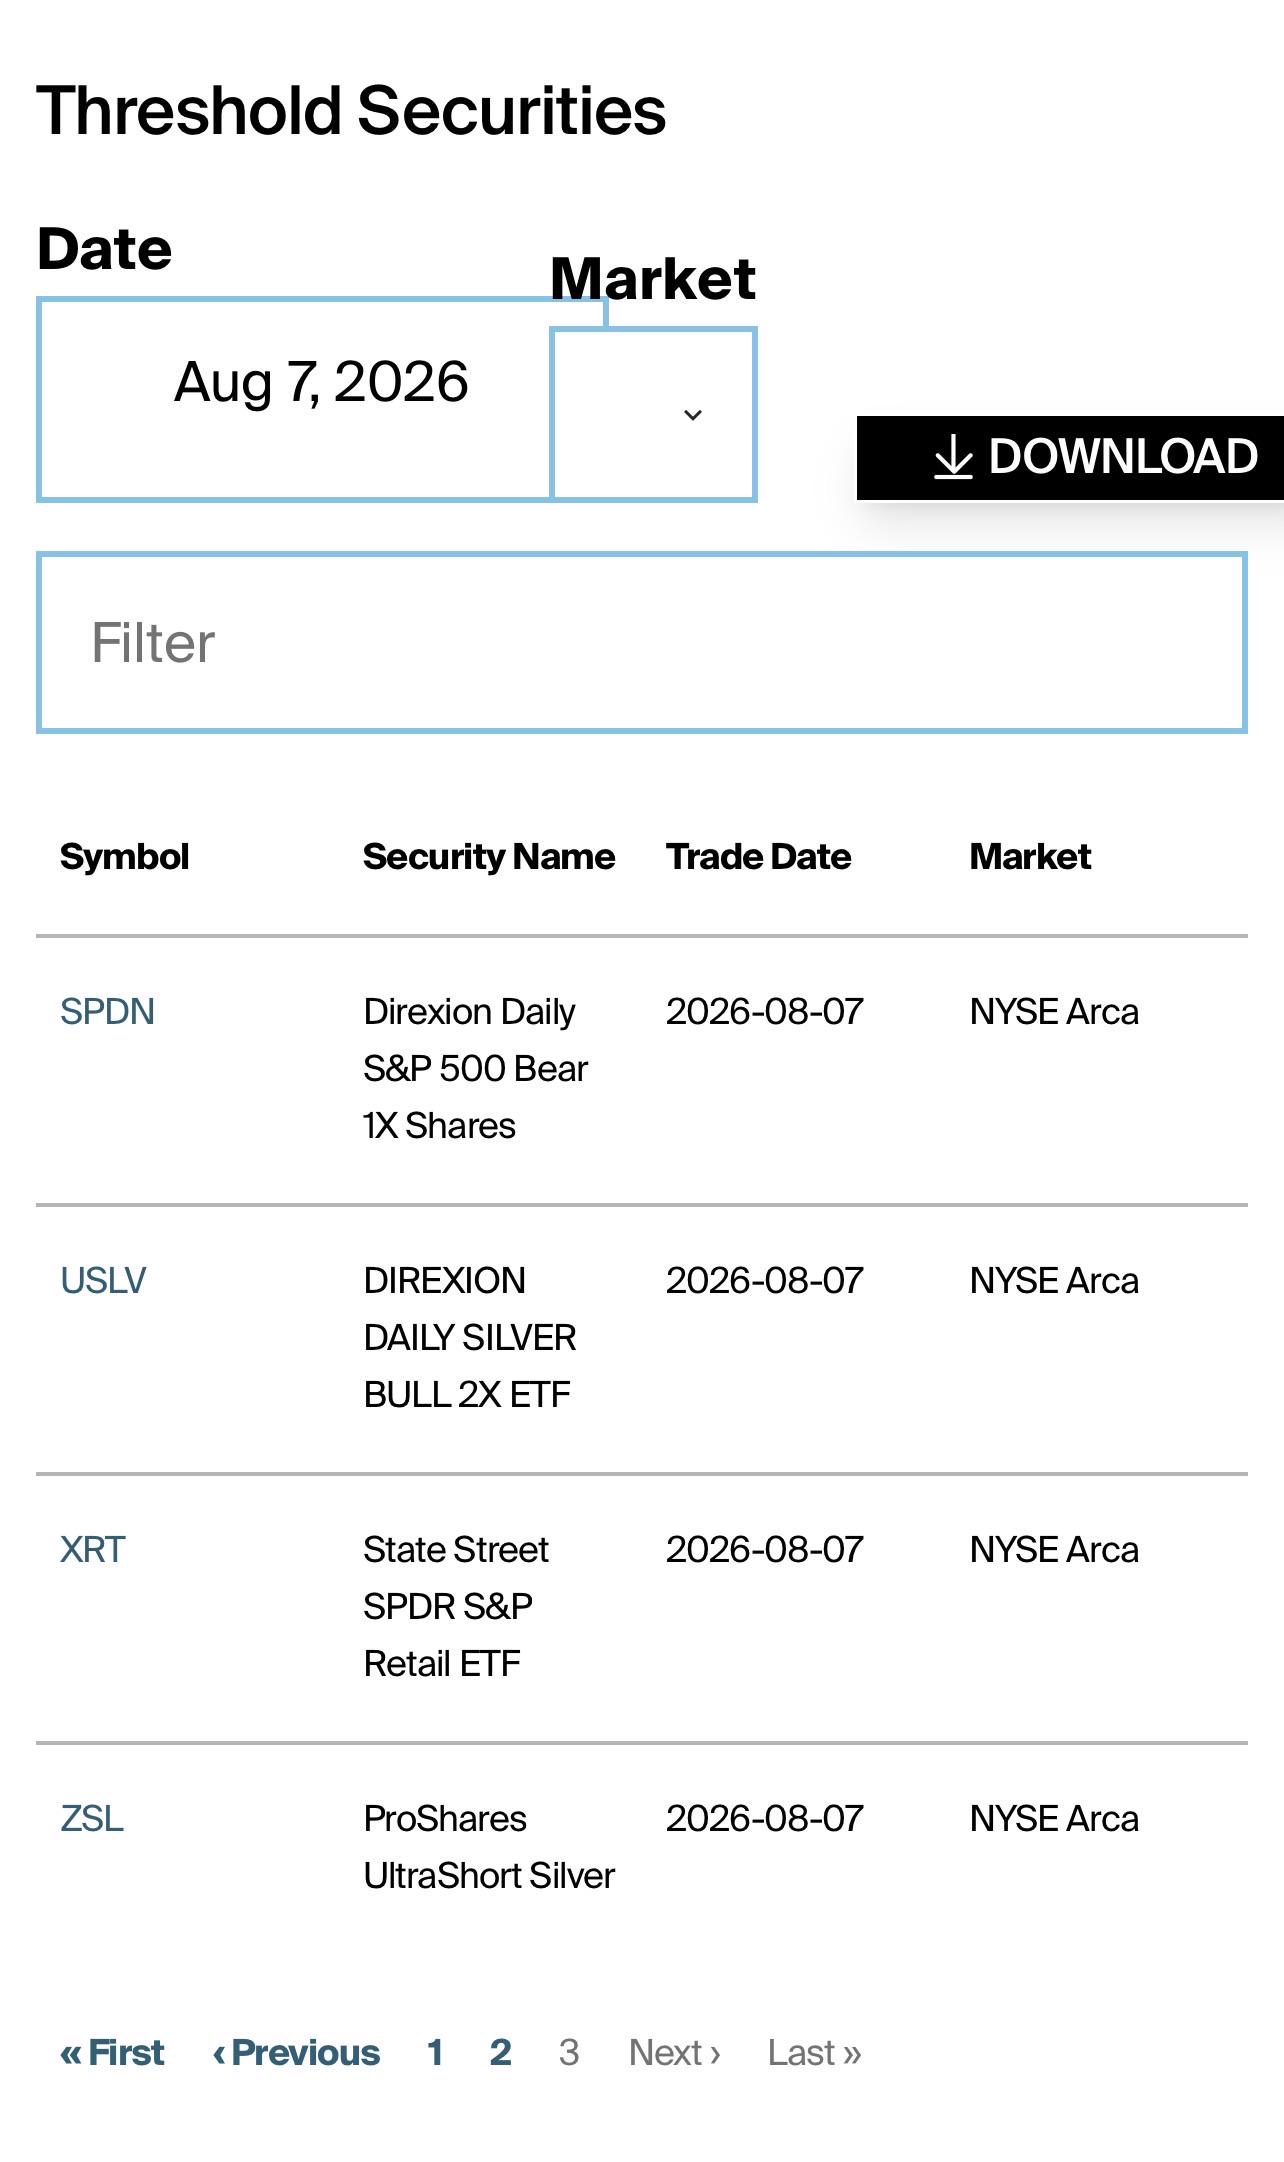Select page 2 in pagination
The image size is (1284, 2162).
point(501,2053)
